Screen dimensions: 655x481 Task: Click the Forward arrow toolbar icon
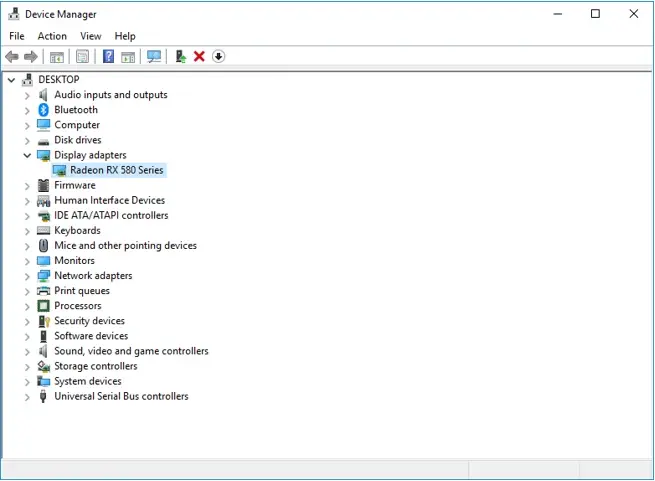[x=31, y=56]
